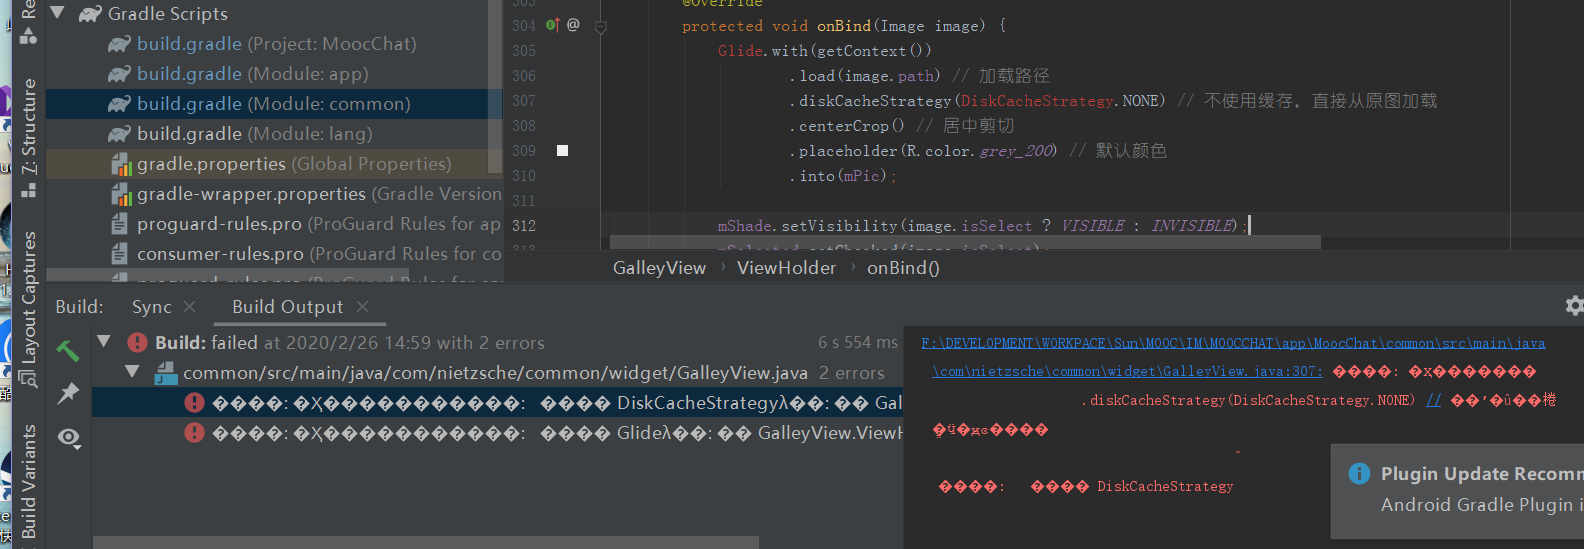The height and width of the screenshot is (549, 1584).
Task: Select the DiskCacheStrategy error entry
Action: (540, 403)
